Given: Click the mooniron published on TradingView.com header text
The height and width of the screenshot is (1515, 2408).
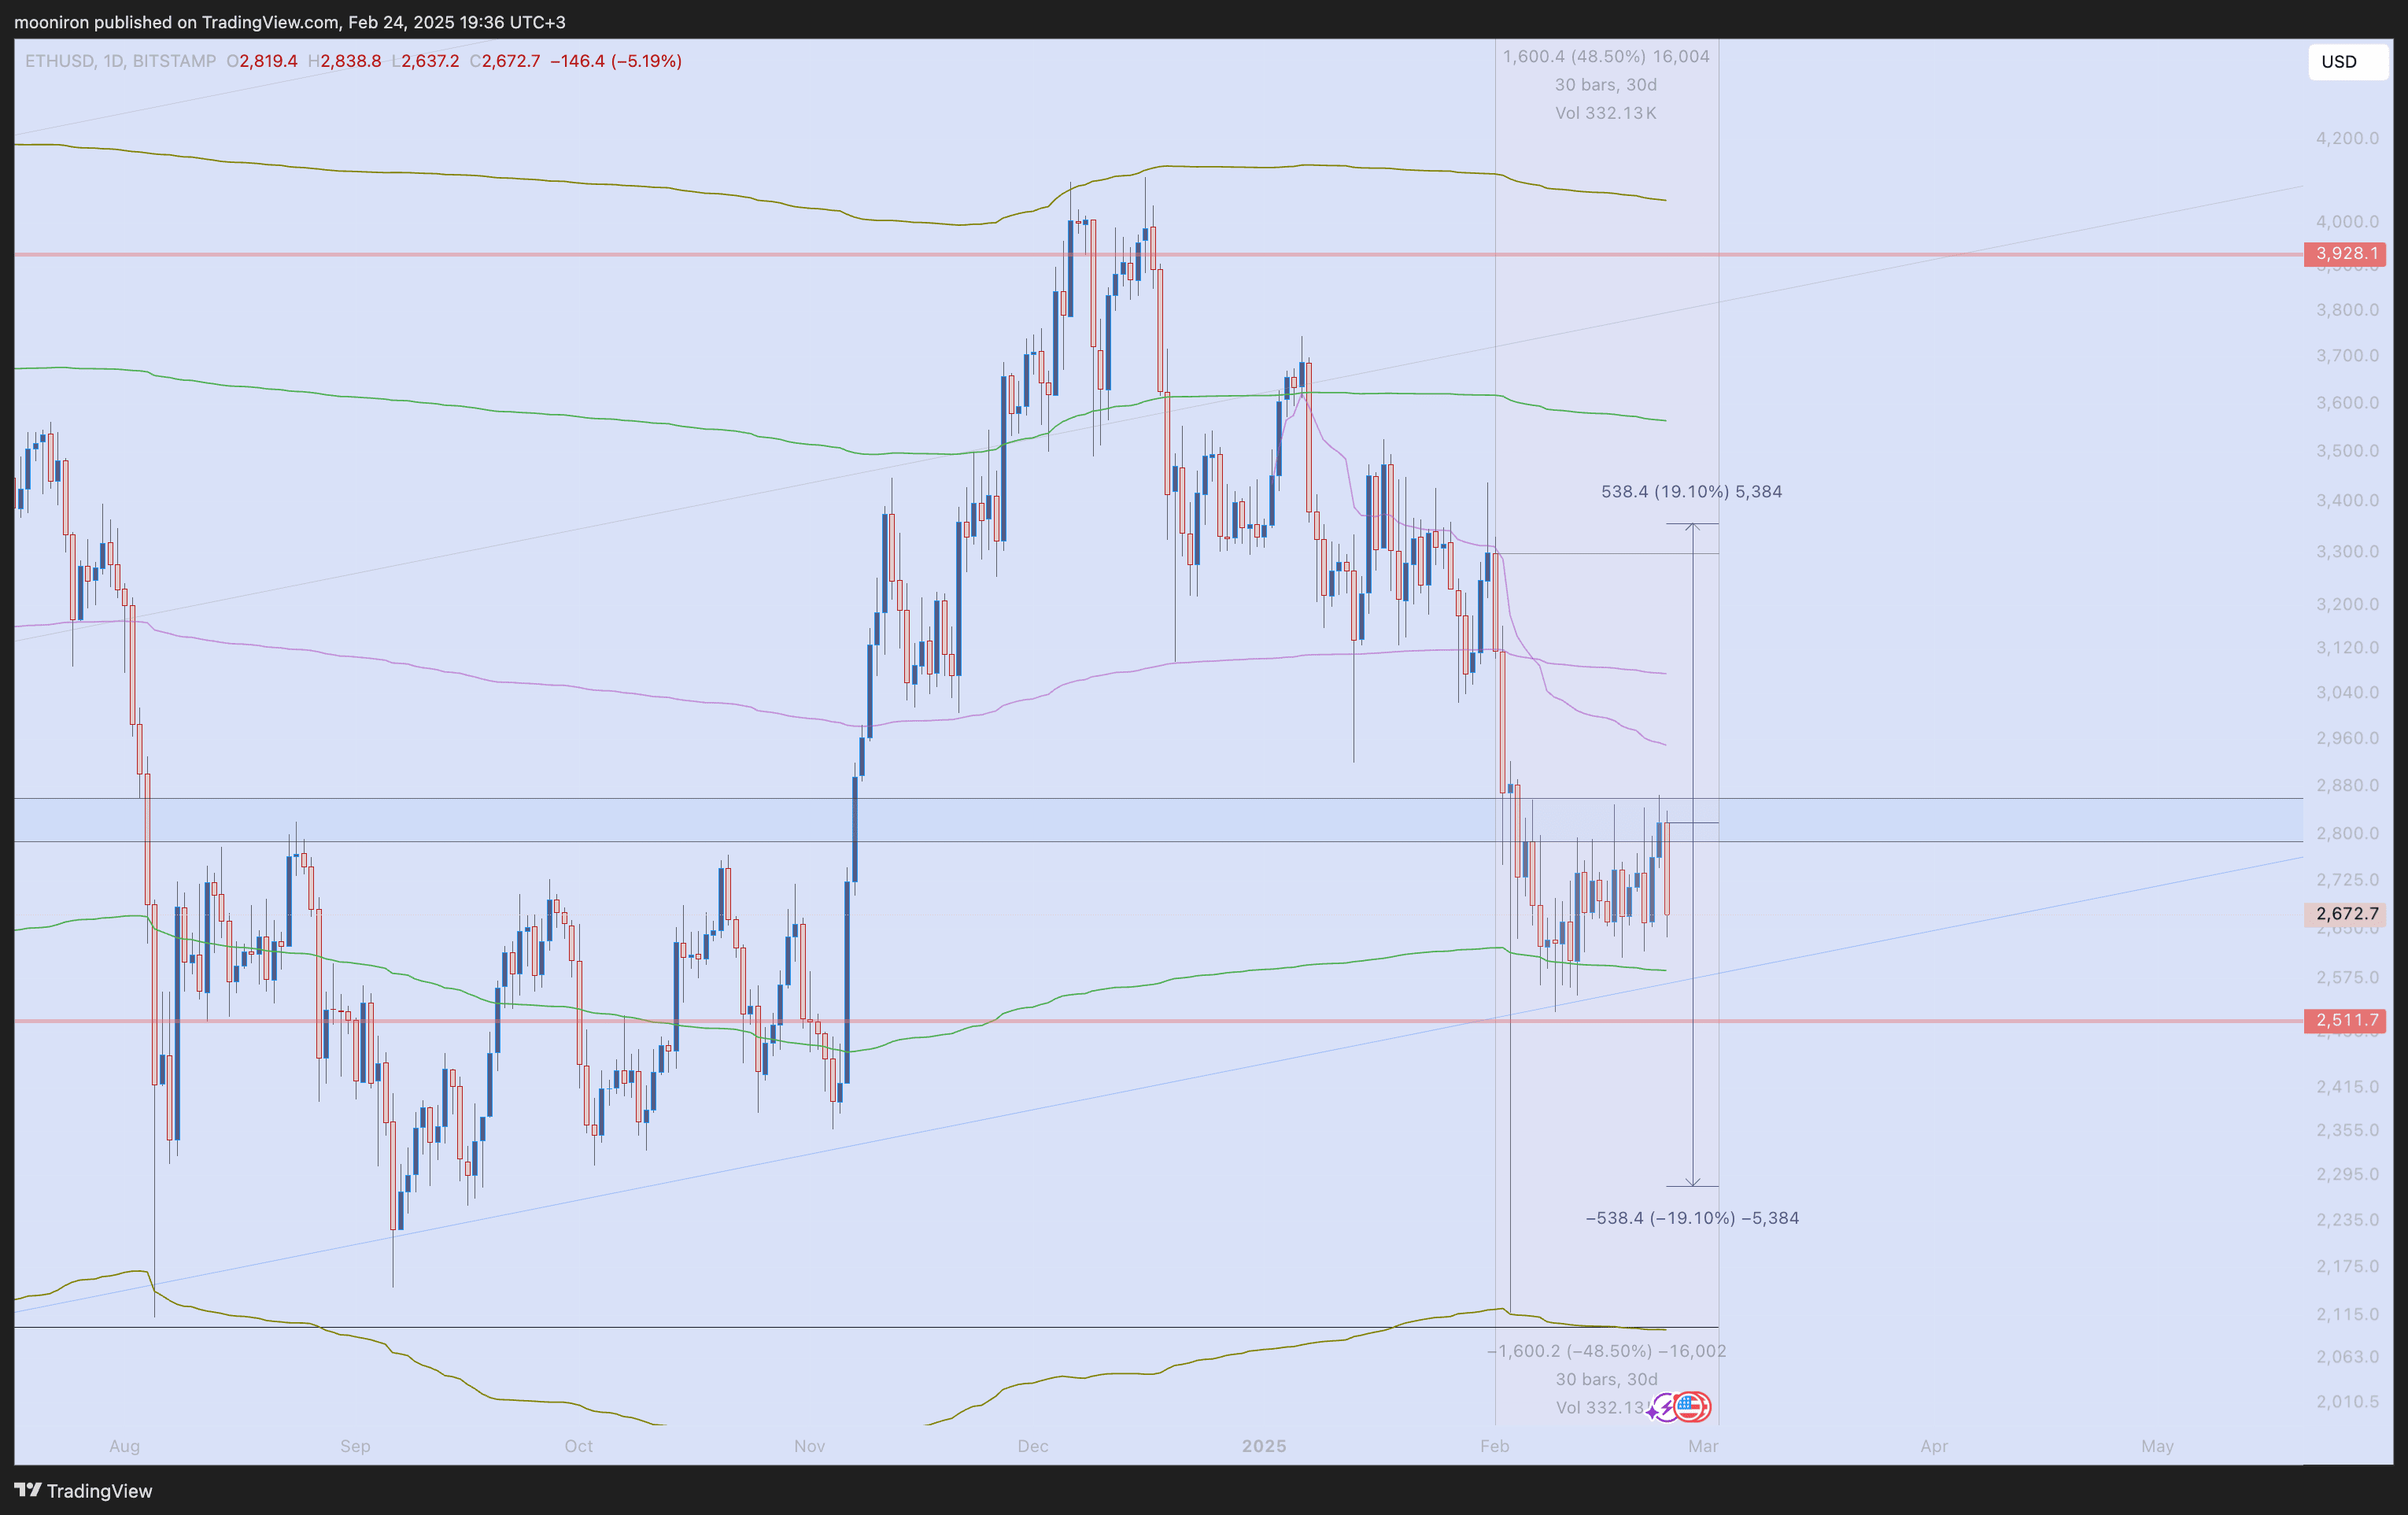Looking at the screenshot, I should [x=290, y=21].
